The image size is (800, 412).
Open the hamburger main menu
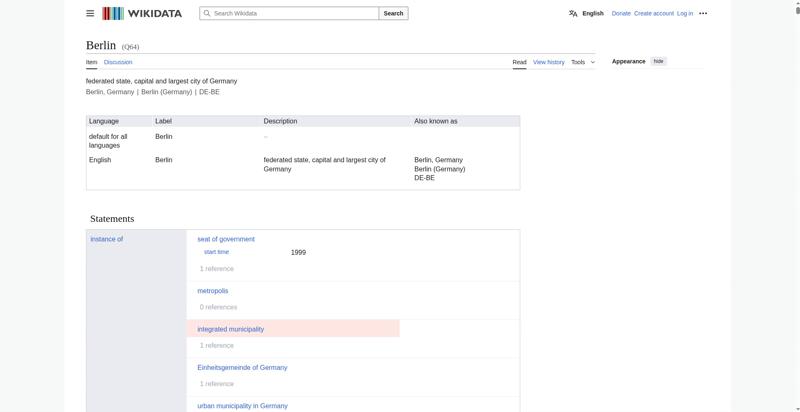pos(90,13)
